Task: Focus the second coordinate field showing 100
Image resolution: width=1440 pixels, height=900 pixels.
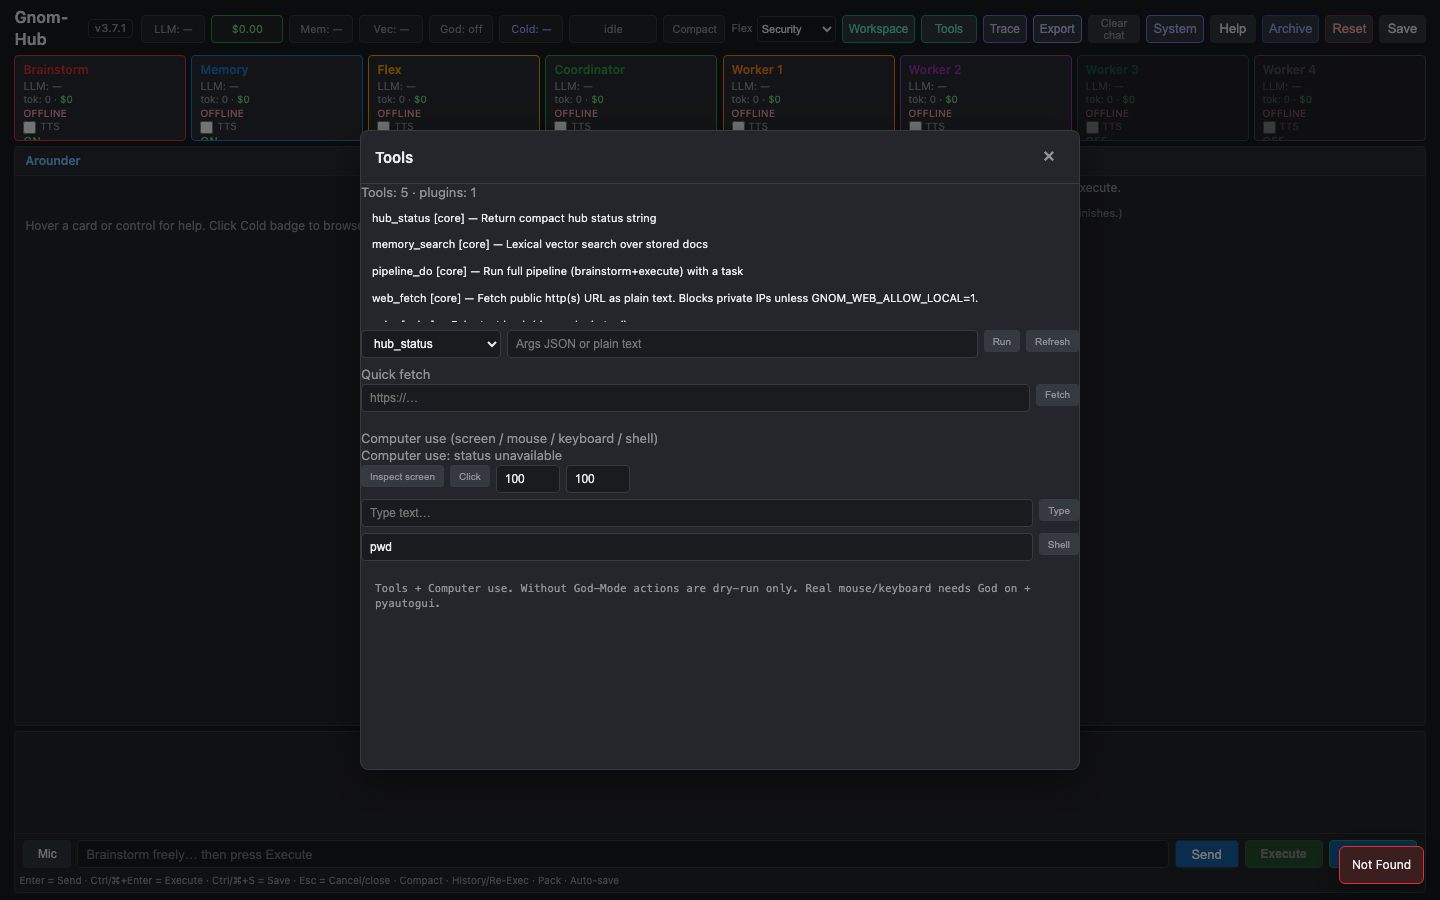Action: 598,479
